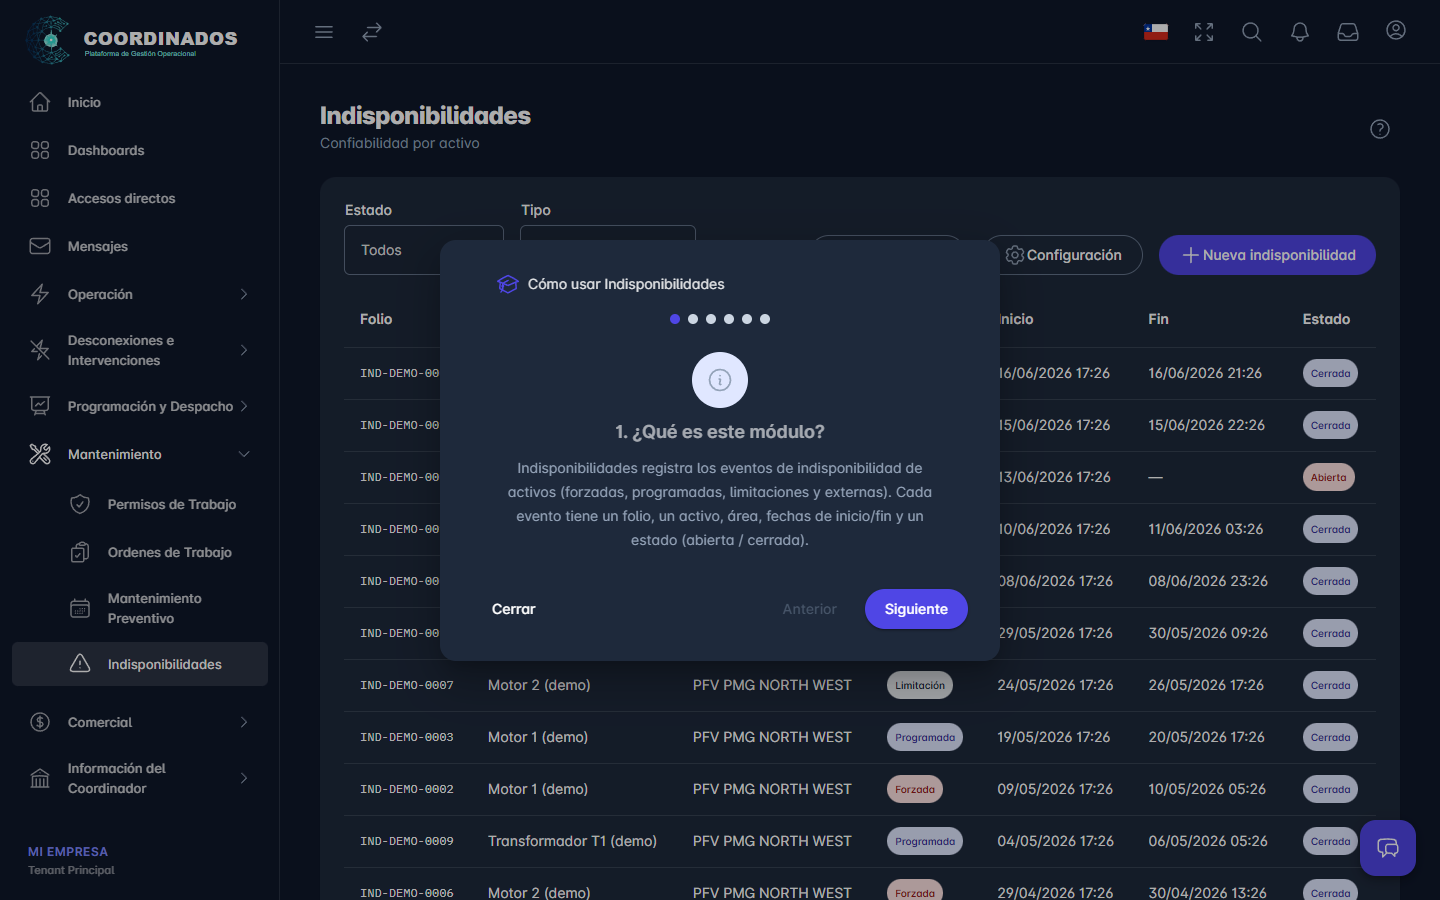
Task: Open notifications bell icon
Action: 1300,32
